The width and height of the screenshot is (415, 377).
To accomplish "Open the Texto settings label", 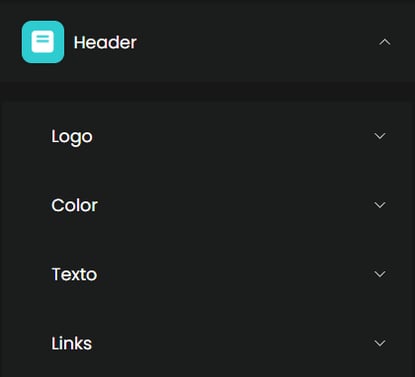I will click(74, 274).
